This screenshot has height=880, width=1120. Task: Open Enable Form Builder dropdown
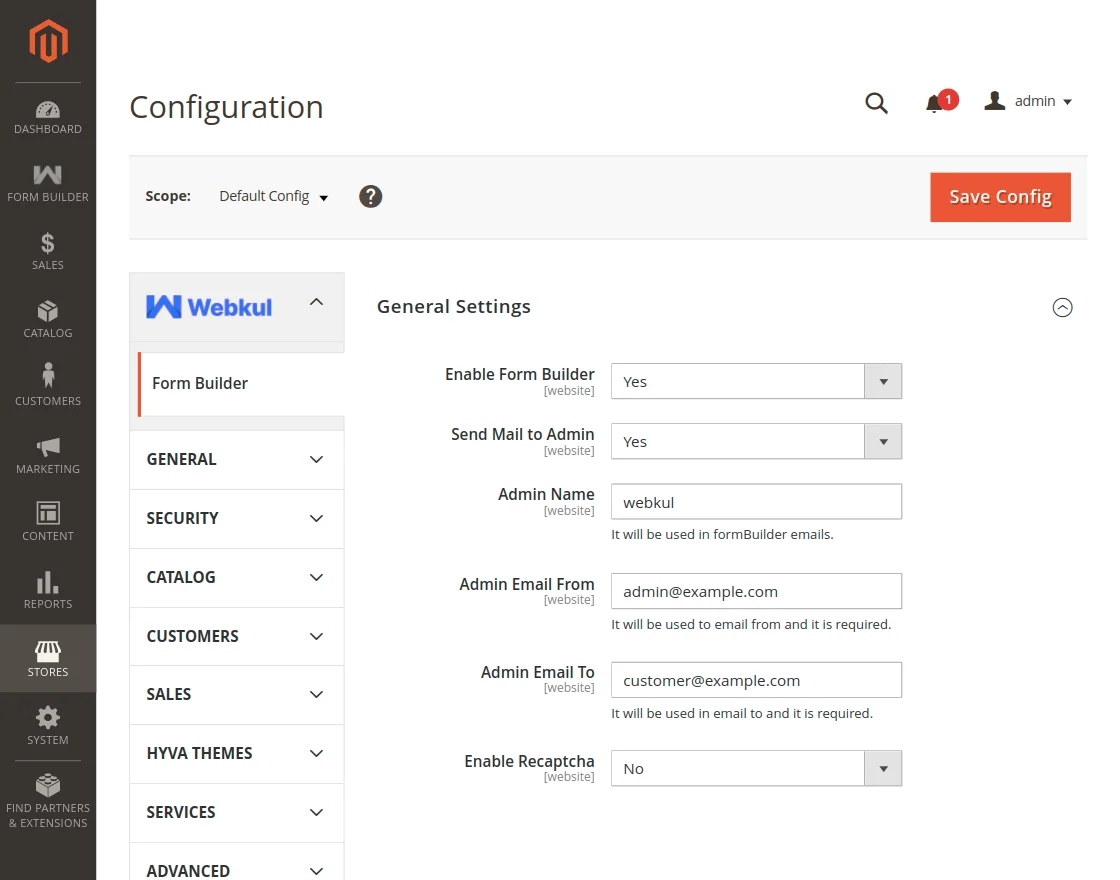[756, 381]
